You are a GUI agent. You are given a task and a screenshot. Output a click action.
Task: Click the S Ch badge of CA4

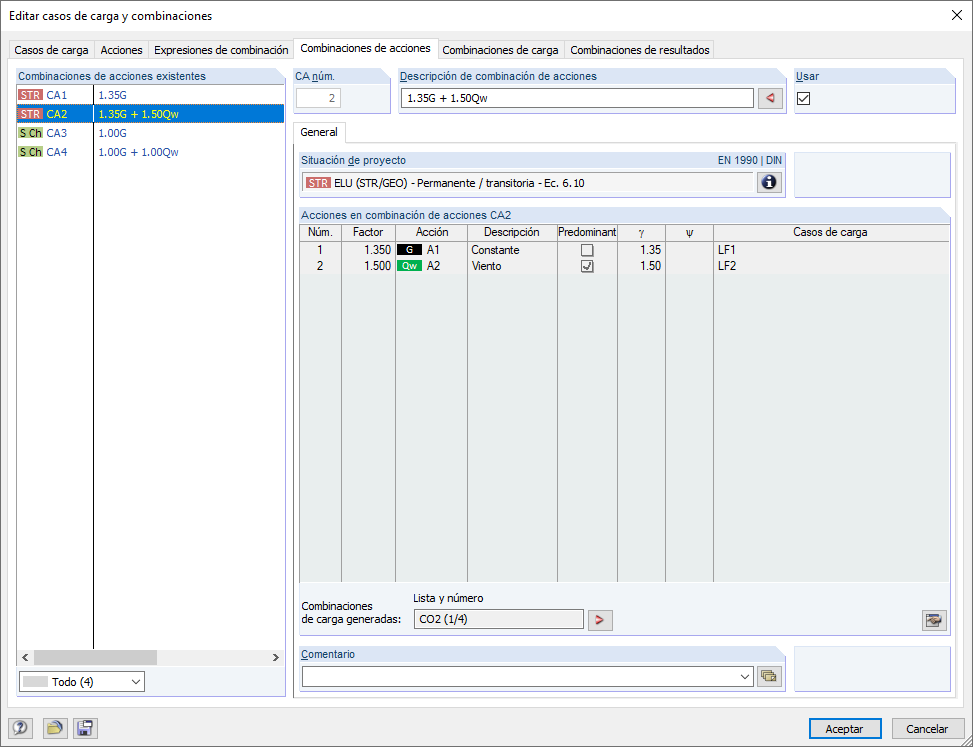[x=30, y=152]
